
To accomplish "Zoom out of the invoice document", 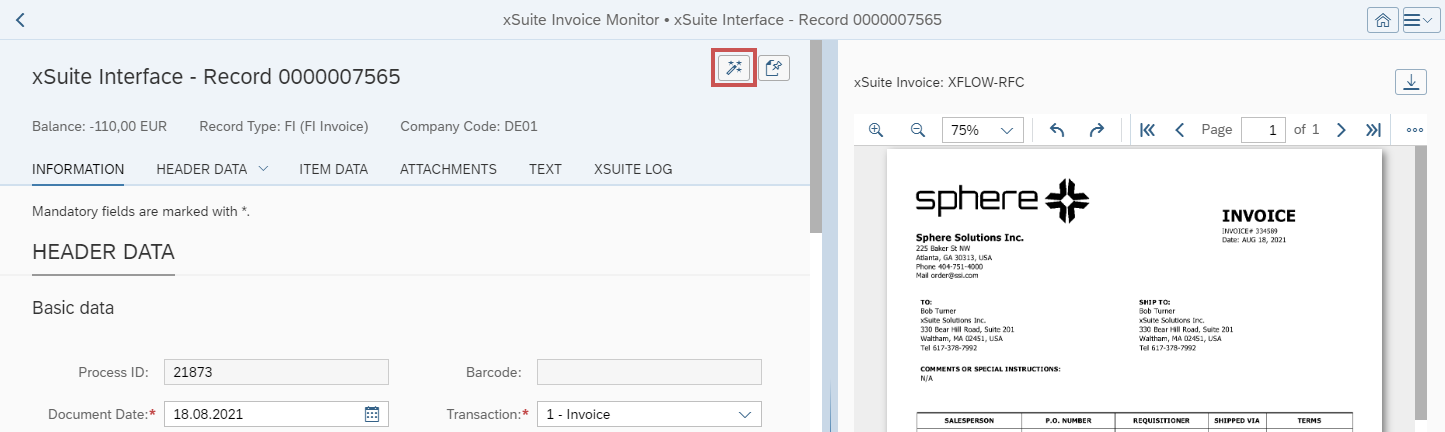I will (x=917, y=130).
